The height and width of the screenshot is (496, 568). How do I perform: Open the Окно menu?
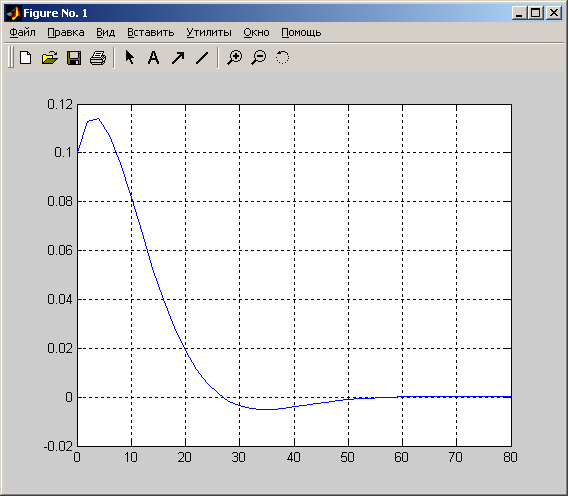coord(256,33)
